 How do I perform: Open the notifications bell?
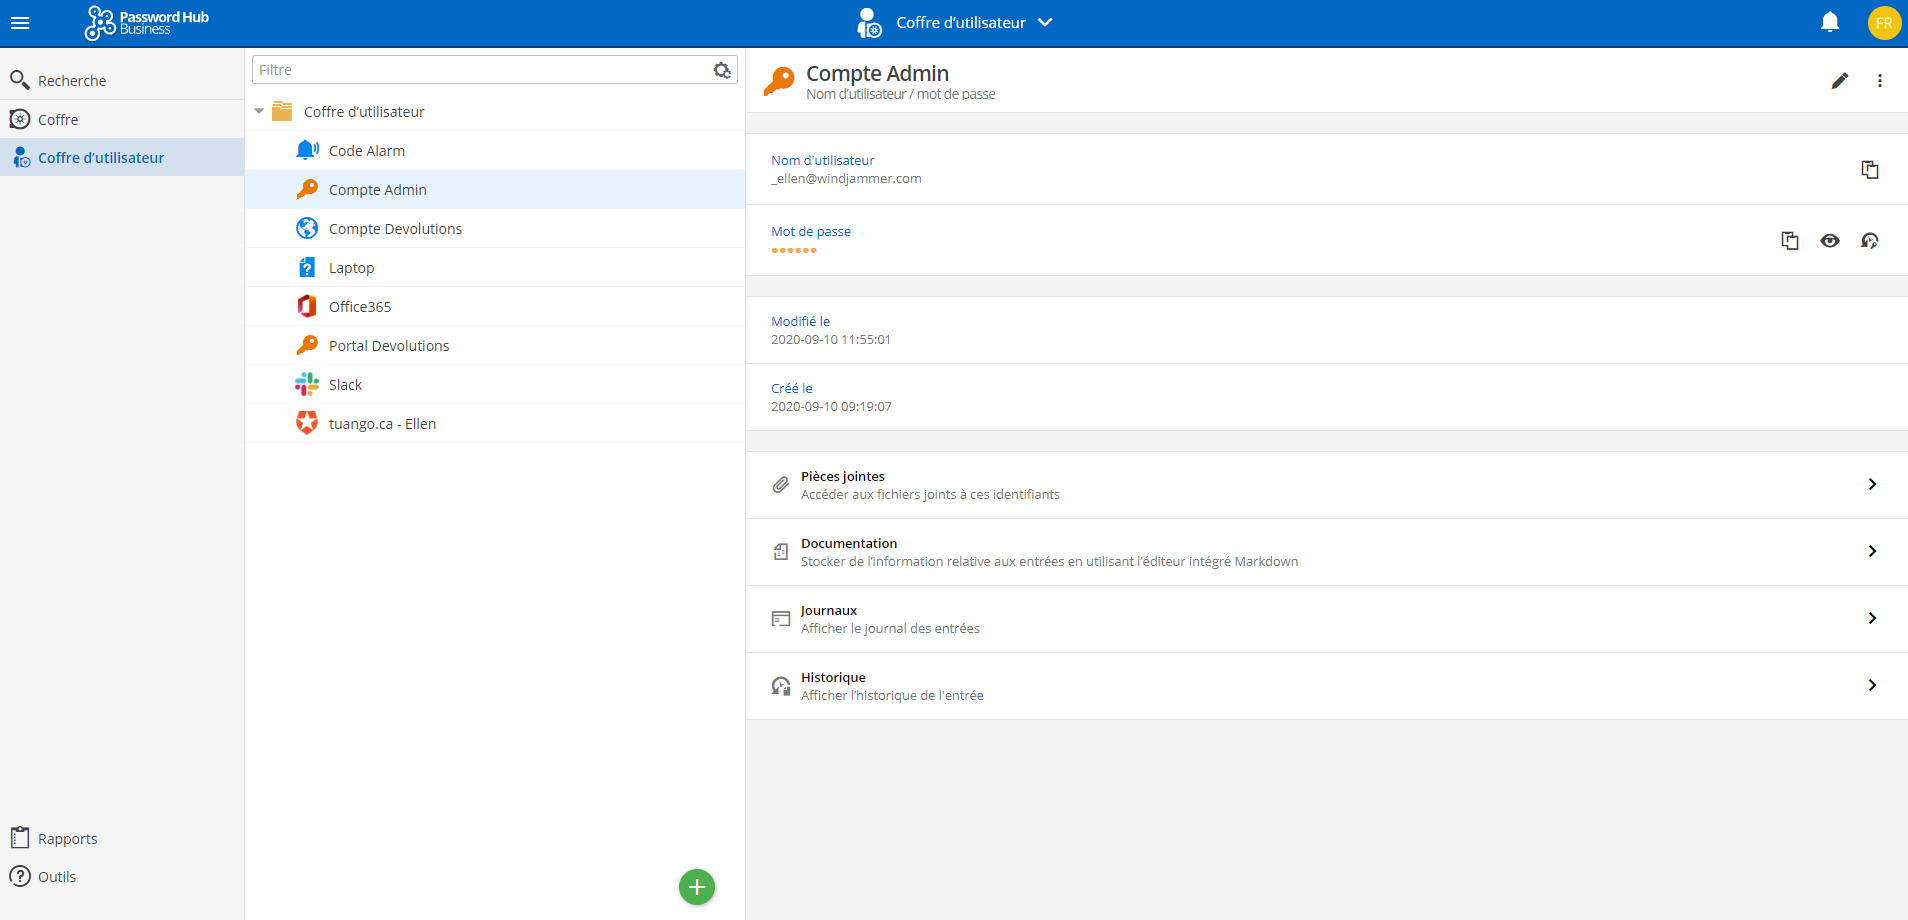1830,22
